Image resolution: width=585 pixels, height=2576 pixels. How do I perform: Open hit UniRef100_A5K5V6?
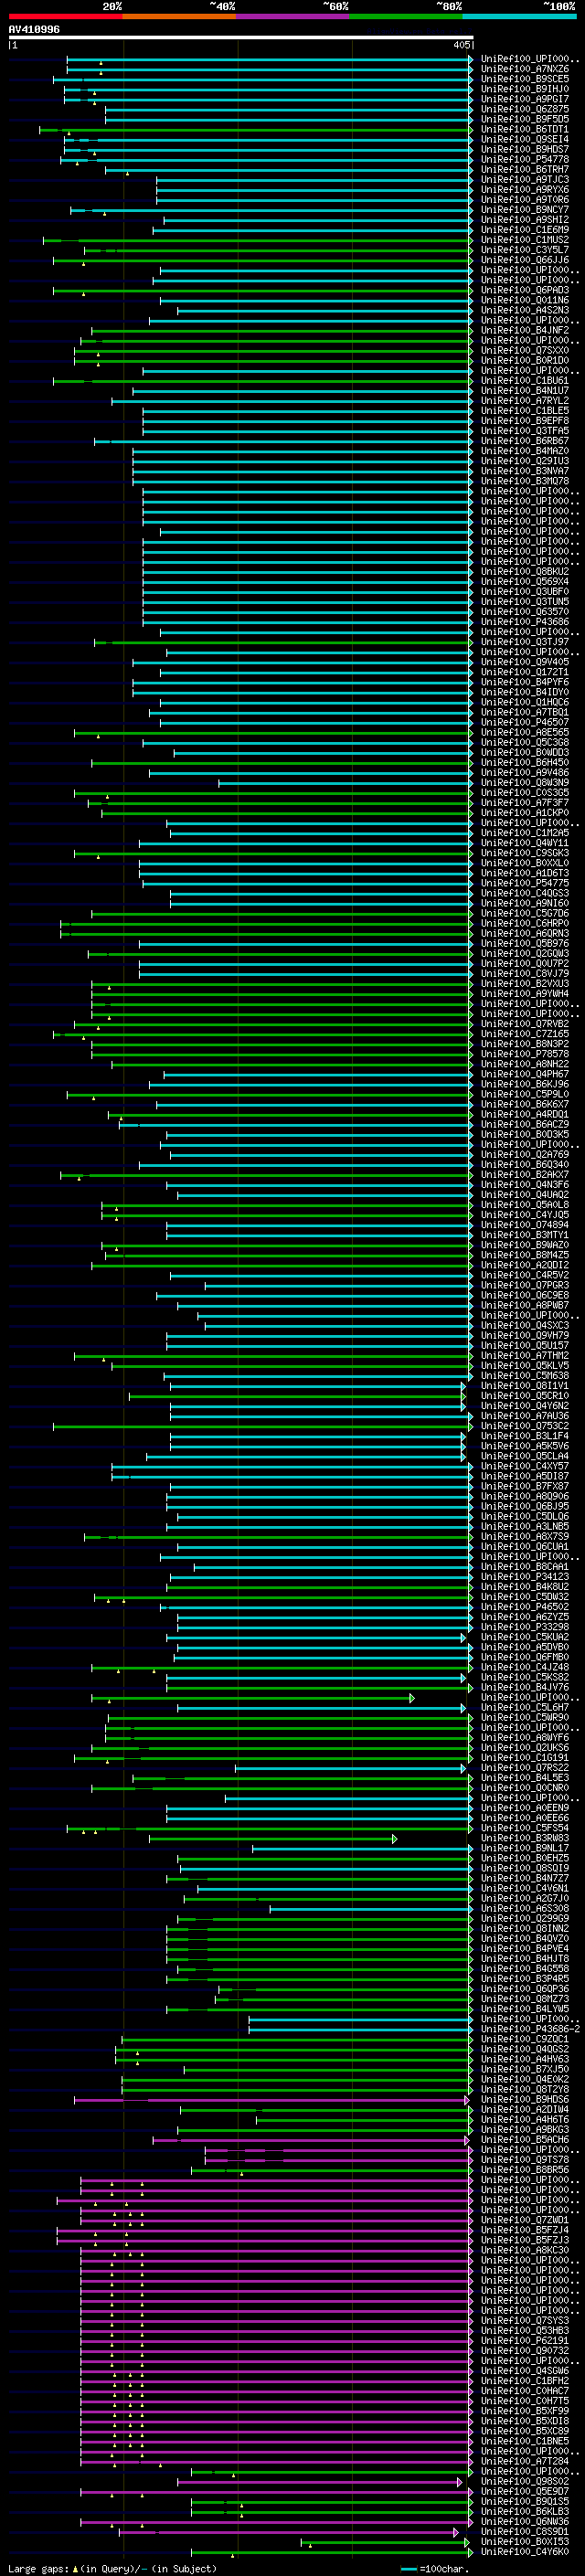(x=524, y=1445)
